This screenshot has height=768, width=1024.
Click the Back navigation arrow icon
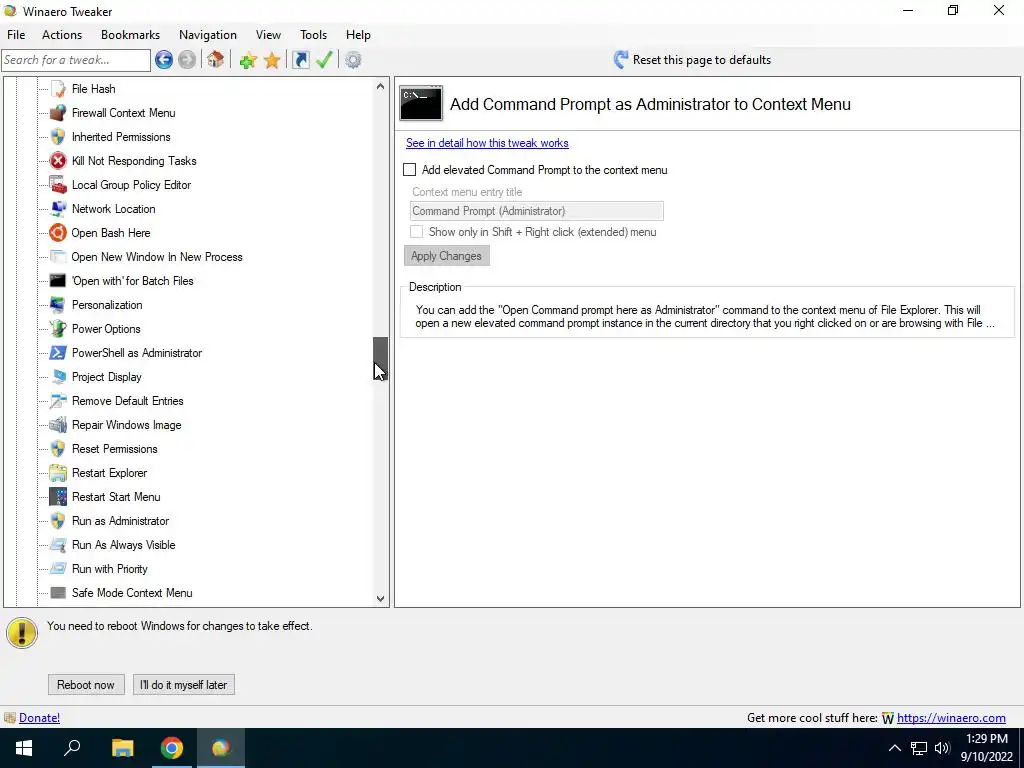[164, 60]
